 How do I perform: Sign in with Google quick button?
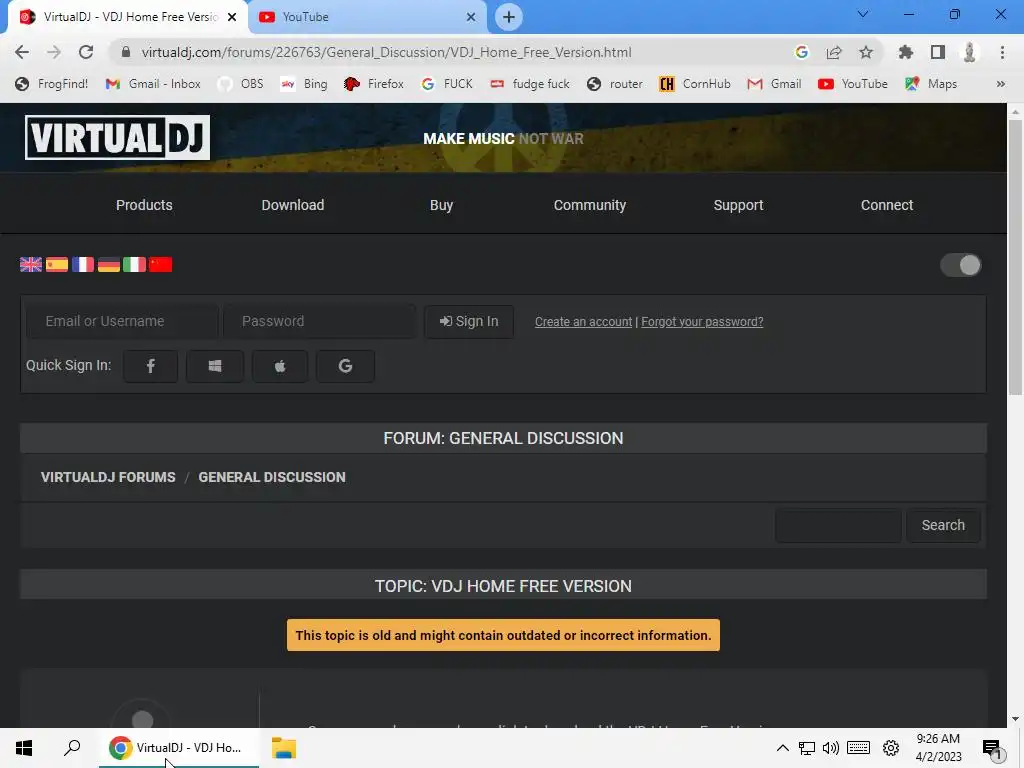click(x=345, y=366)
